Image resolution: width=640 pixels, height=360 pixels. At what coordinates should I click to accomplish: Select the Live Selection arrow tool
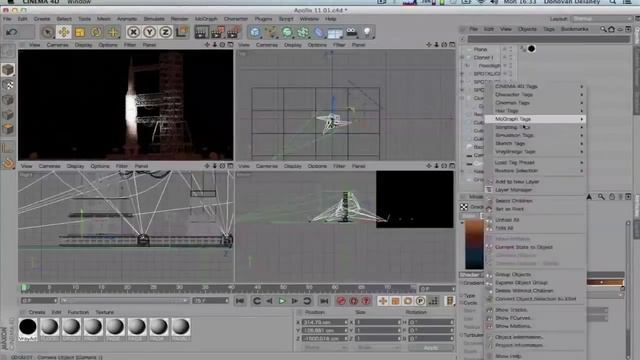pos(47,32)
